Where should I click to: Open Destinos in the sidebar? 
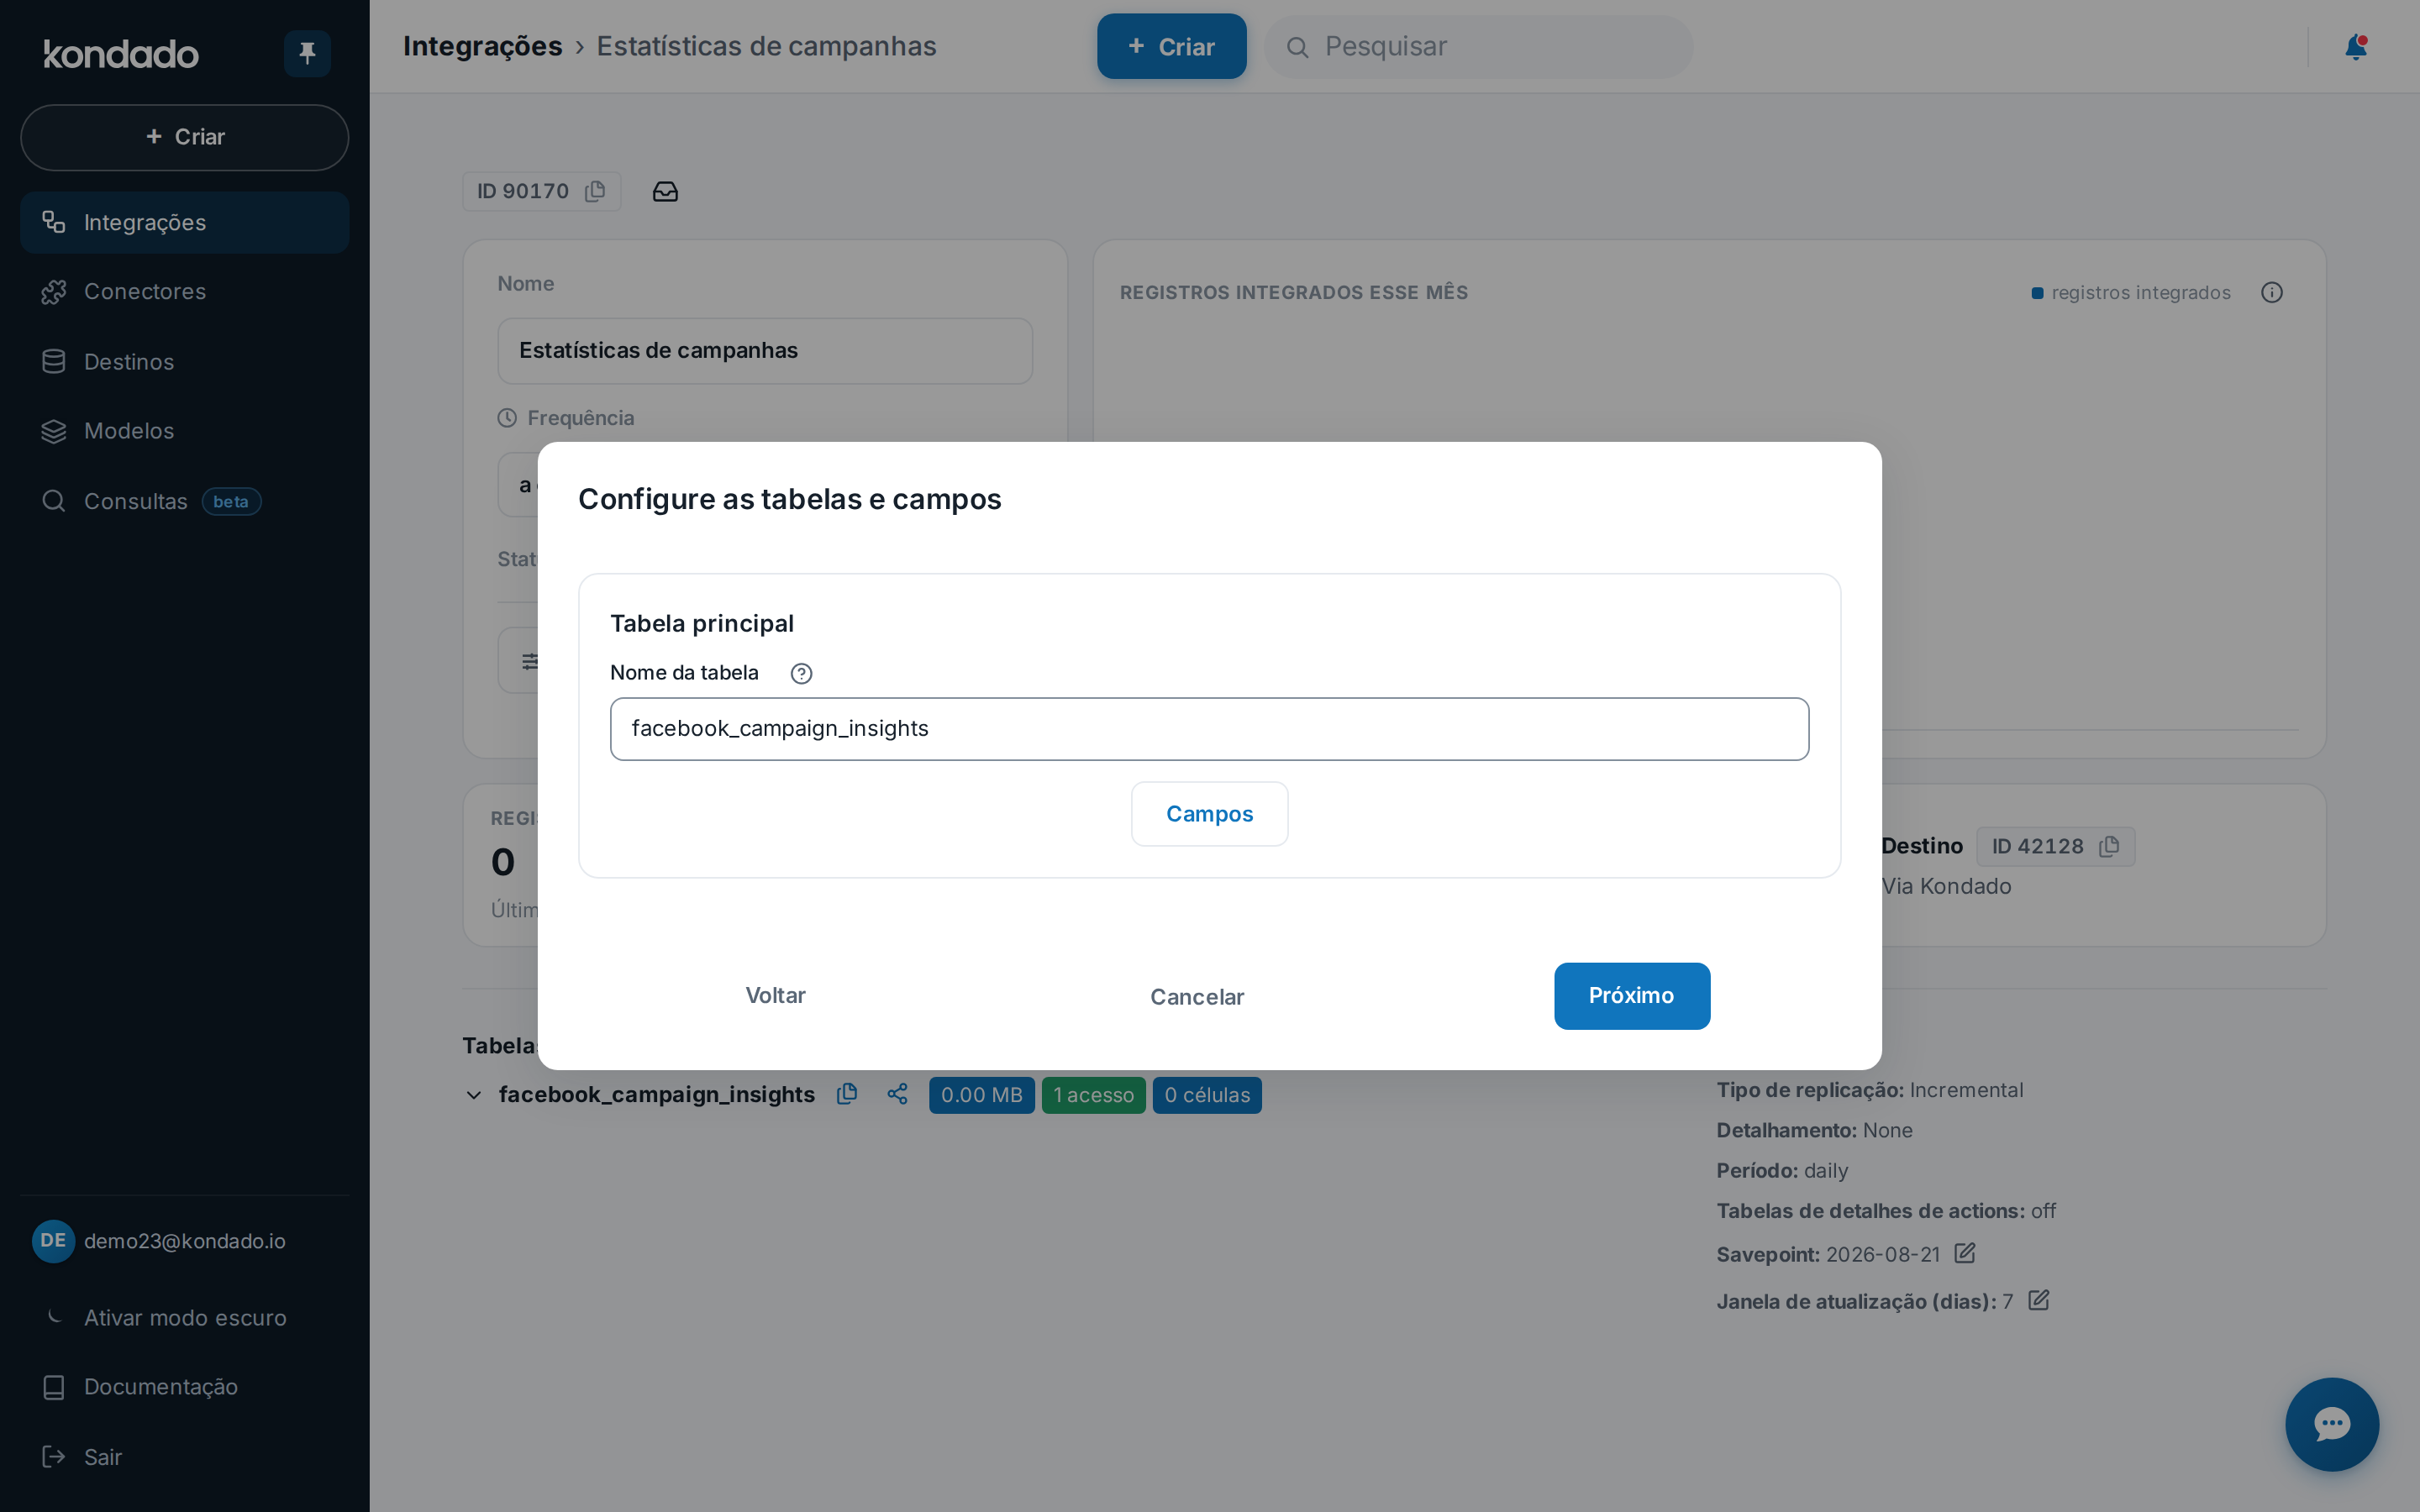tap(185, 362)
